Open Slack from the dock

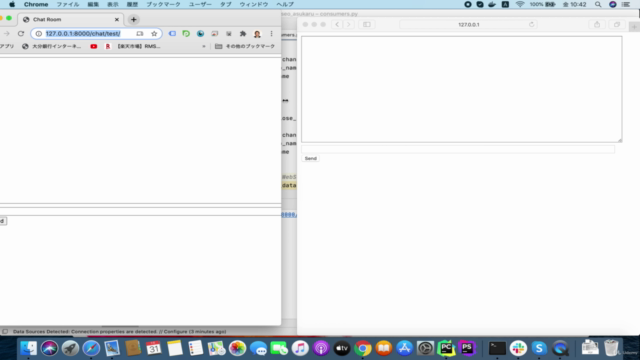[518, 348]
